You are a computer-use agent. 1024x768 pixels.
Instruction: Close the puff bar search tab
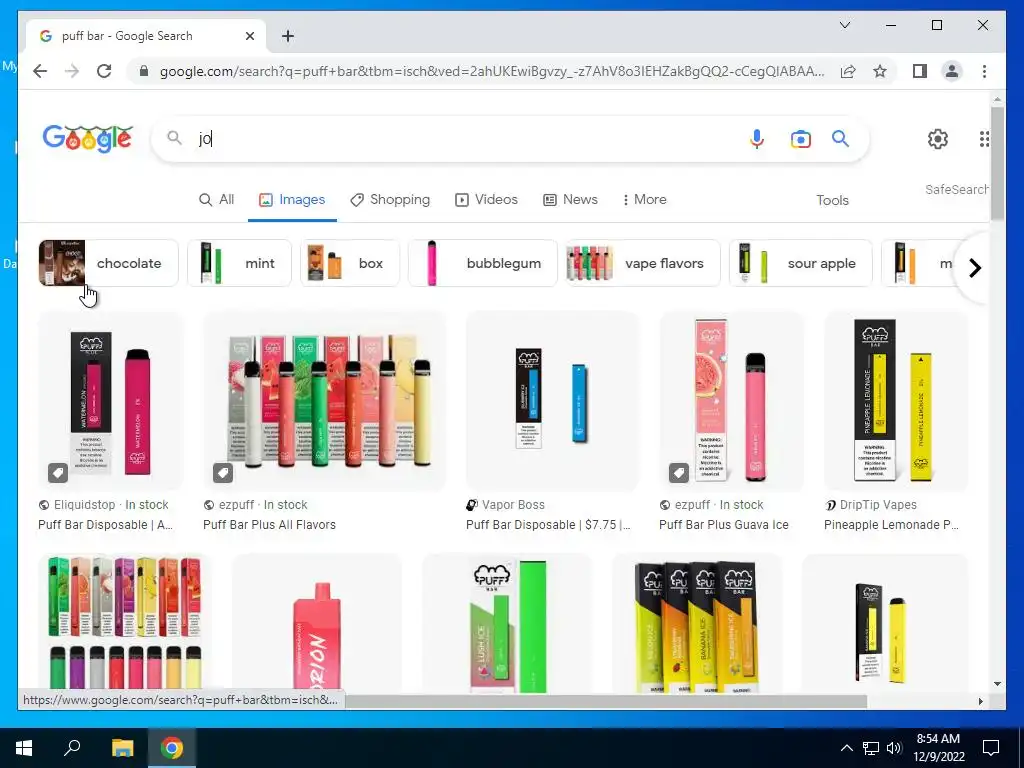click(x=249, y=36)
